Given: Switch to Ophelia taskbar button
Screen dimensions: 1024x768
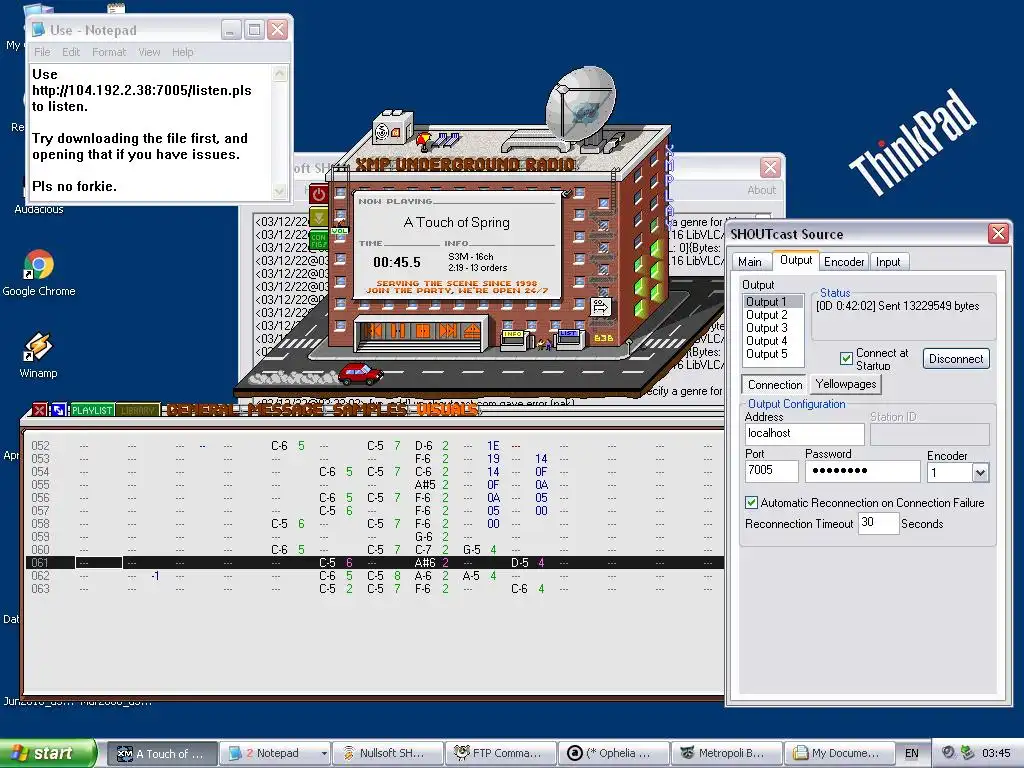Looking at the screenshot, I should (614, 754).
